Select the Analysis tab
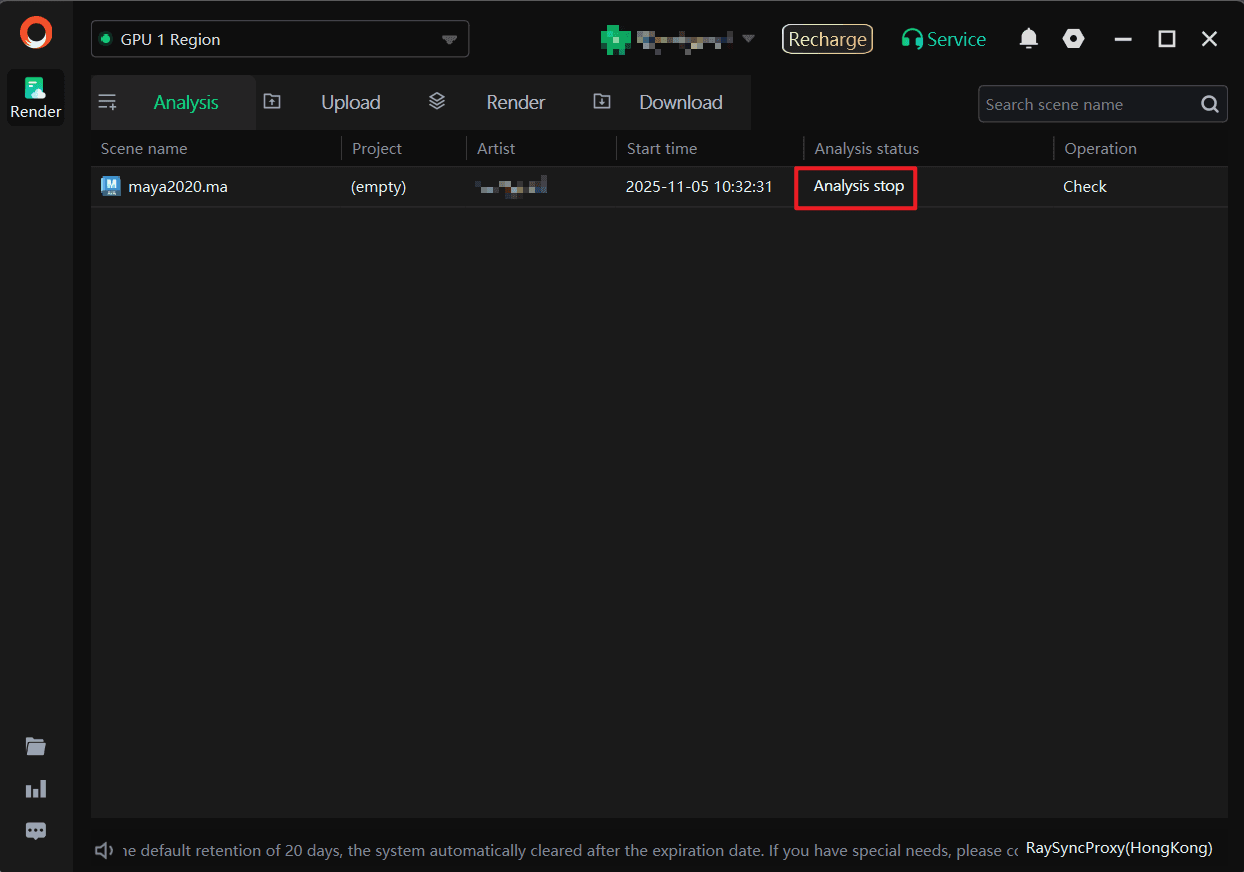 coord(185,102)
